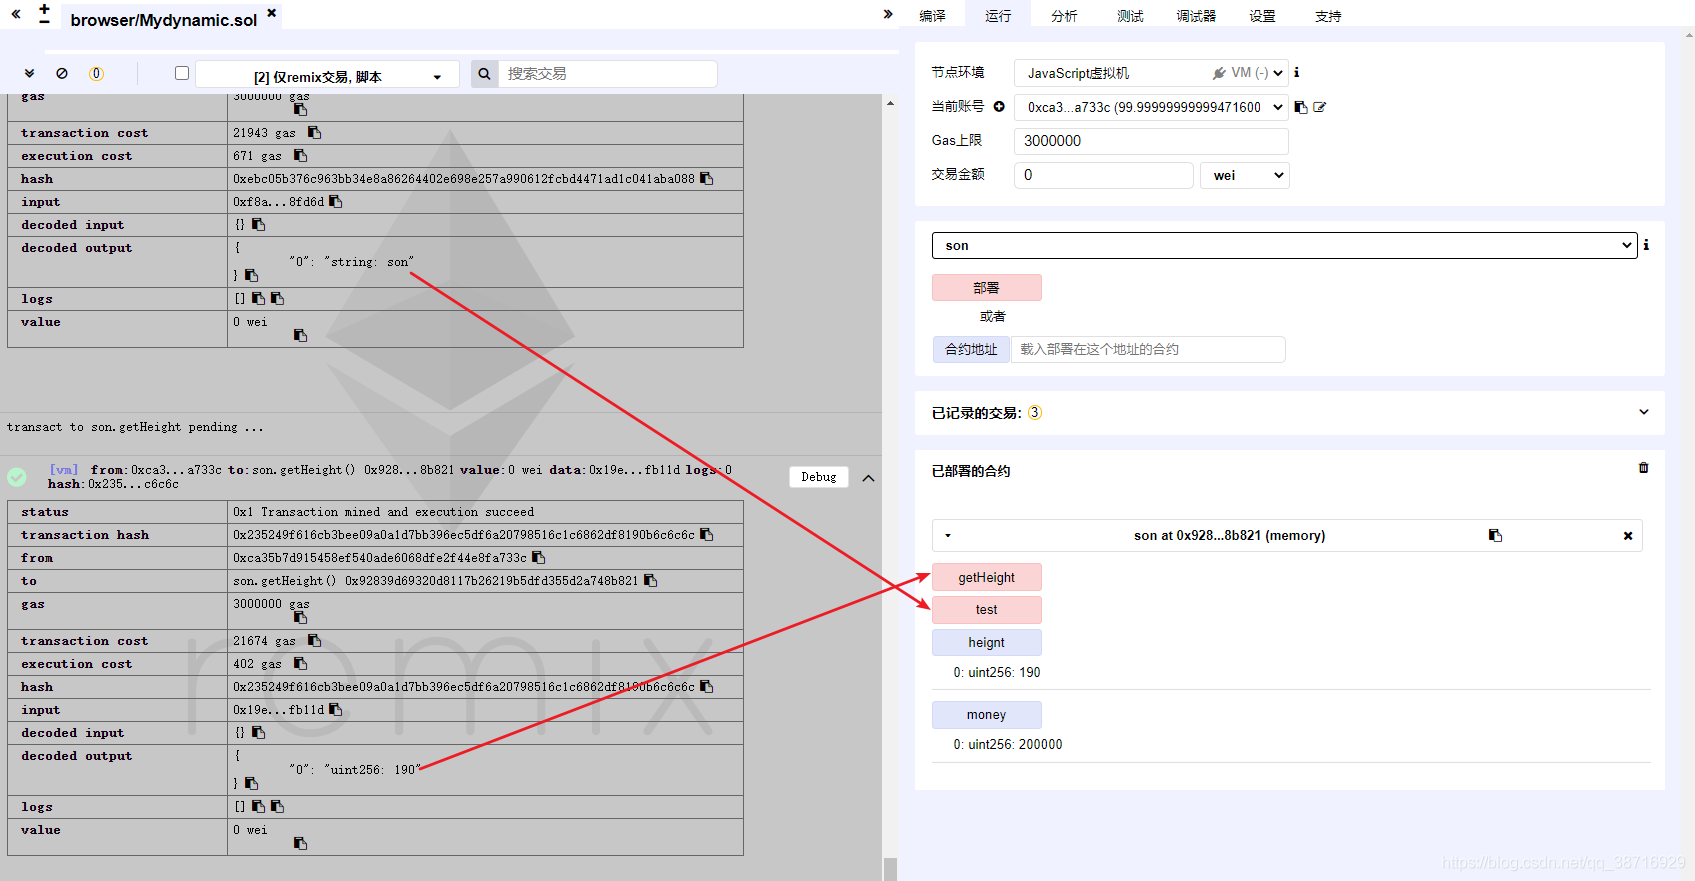Open the wei unit dropdown
The width and height of the screenshot is (1695, 881).
tap(1245, 175)
